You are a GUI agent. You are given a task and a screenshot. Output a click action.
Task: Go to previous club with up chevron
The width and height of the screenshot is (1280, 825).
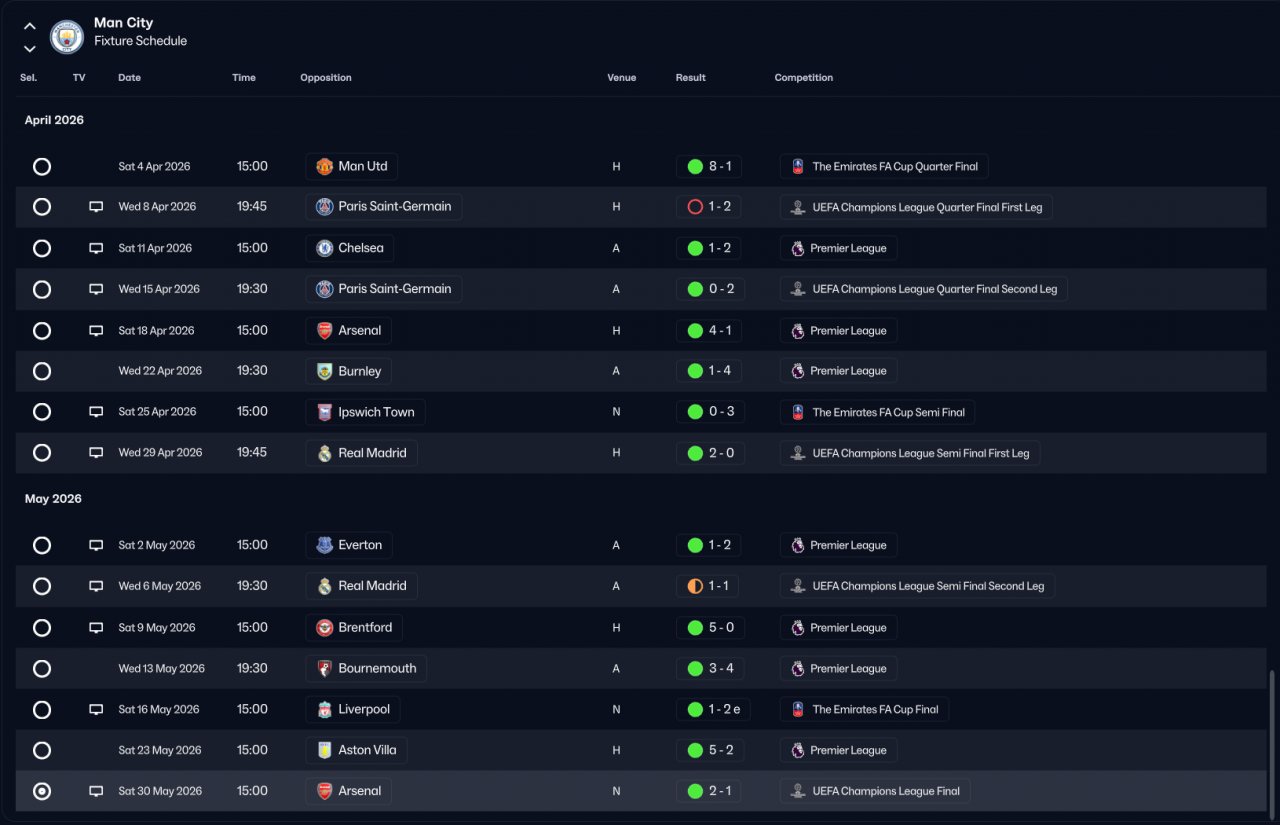30,27
